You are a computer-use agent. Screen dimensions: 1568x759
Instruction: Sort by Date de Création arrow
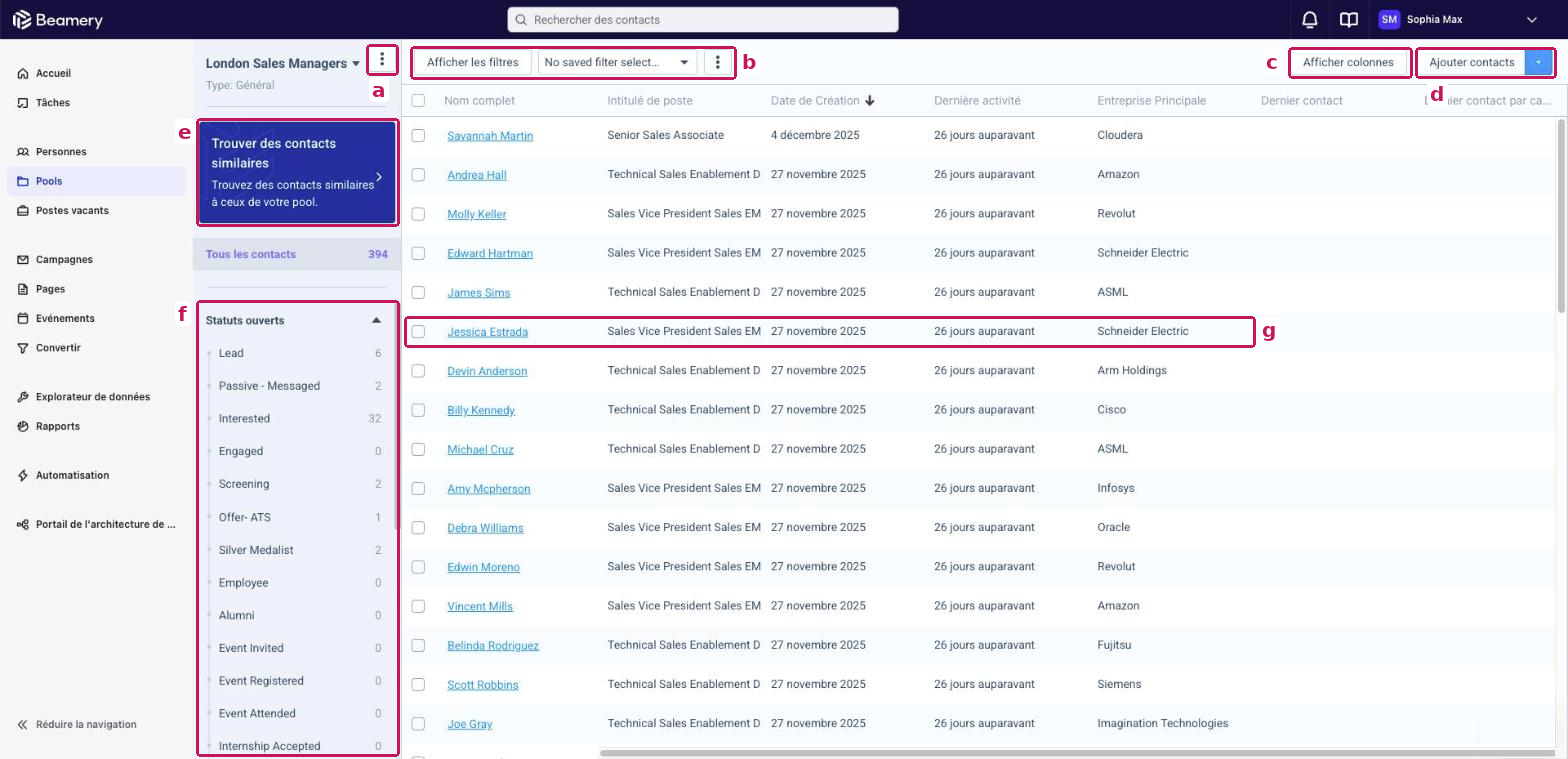870,100
